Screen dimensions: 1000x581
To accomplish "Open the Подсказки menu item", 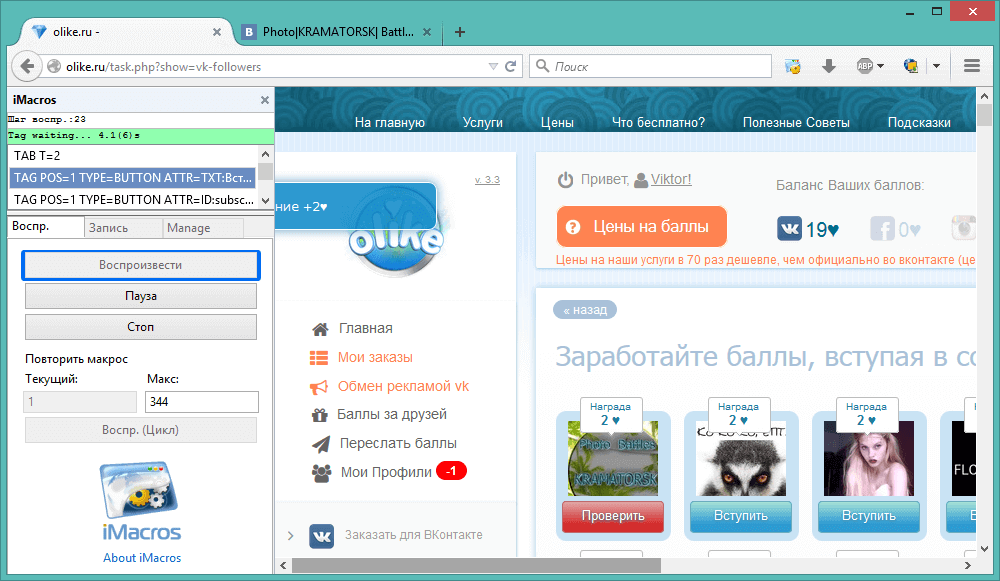I will pyautogui.click(x=919, y=122).
